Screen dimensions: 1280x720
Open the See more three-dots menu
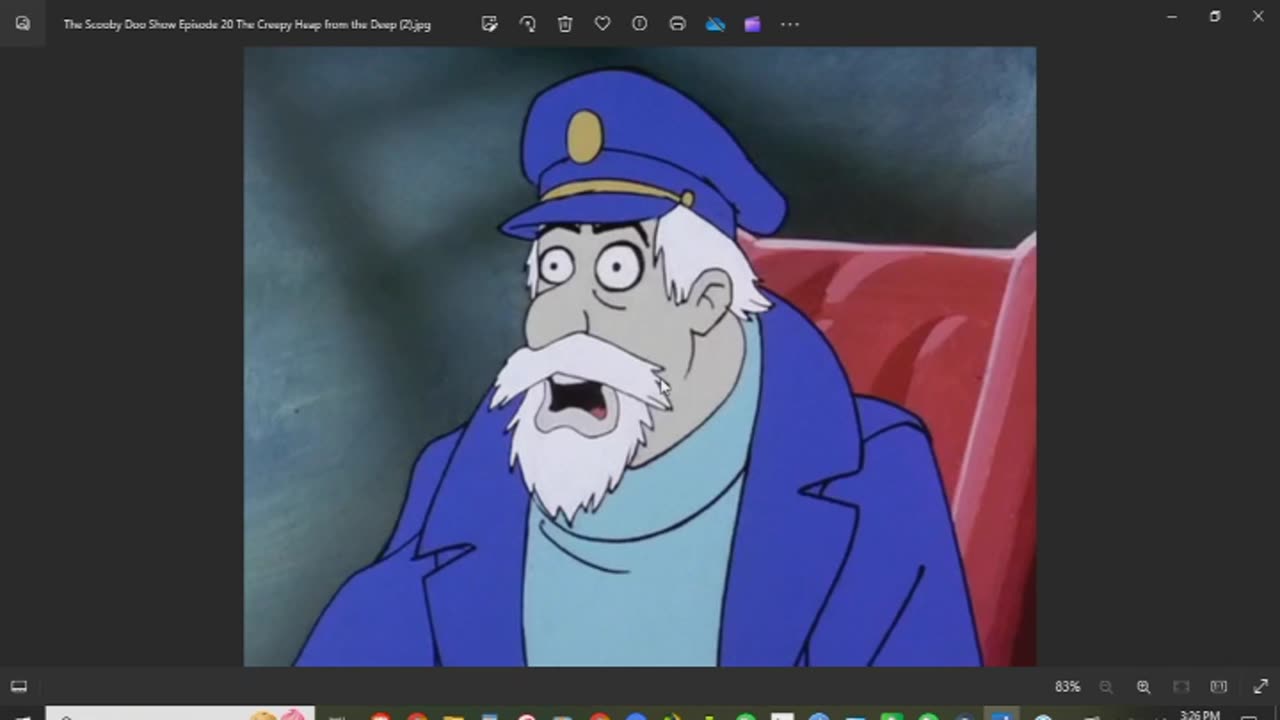[x=790, y=24]
